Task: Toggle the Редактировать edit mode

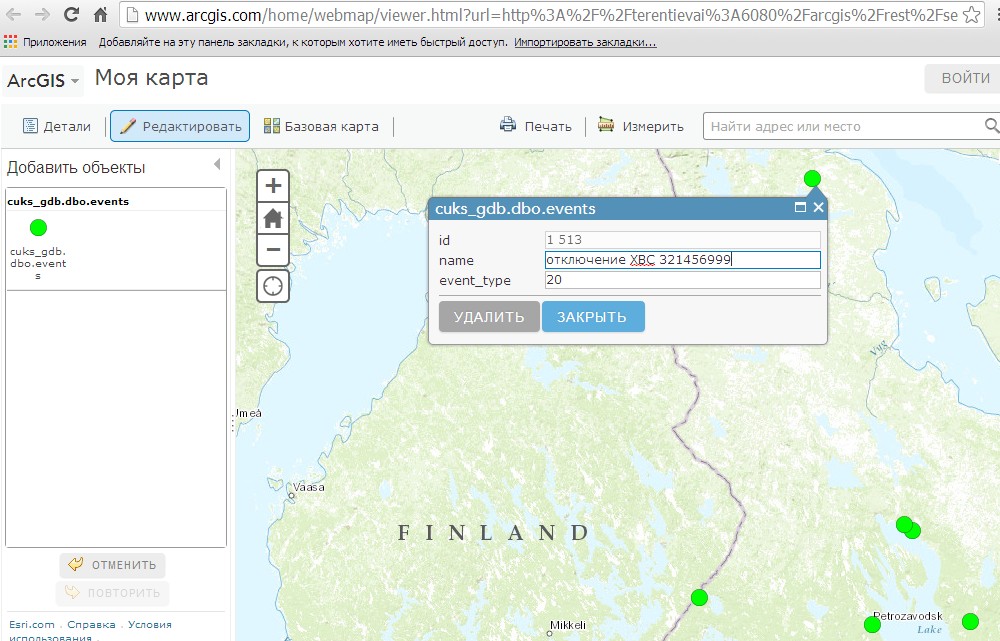Action: 180,127
